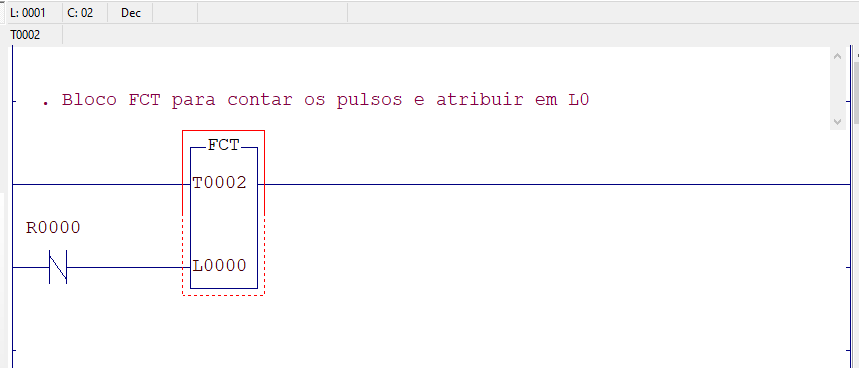The width and height of the screenshot is (859, 368).
Task: Click the comment box scroll down arrow
Action: 837,121
